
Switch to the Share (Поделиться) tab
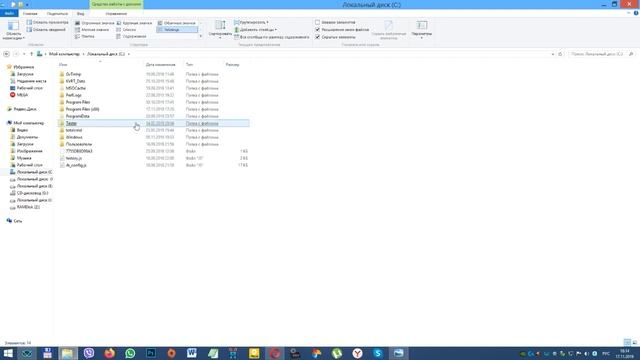pyautogui.click(x=57, y=13)
